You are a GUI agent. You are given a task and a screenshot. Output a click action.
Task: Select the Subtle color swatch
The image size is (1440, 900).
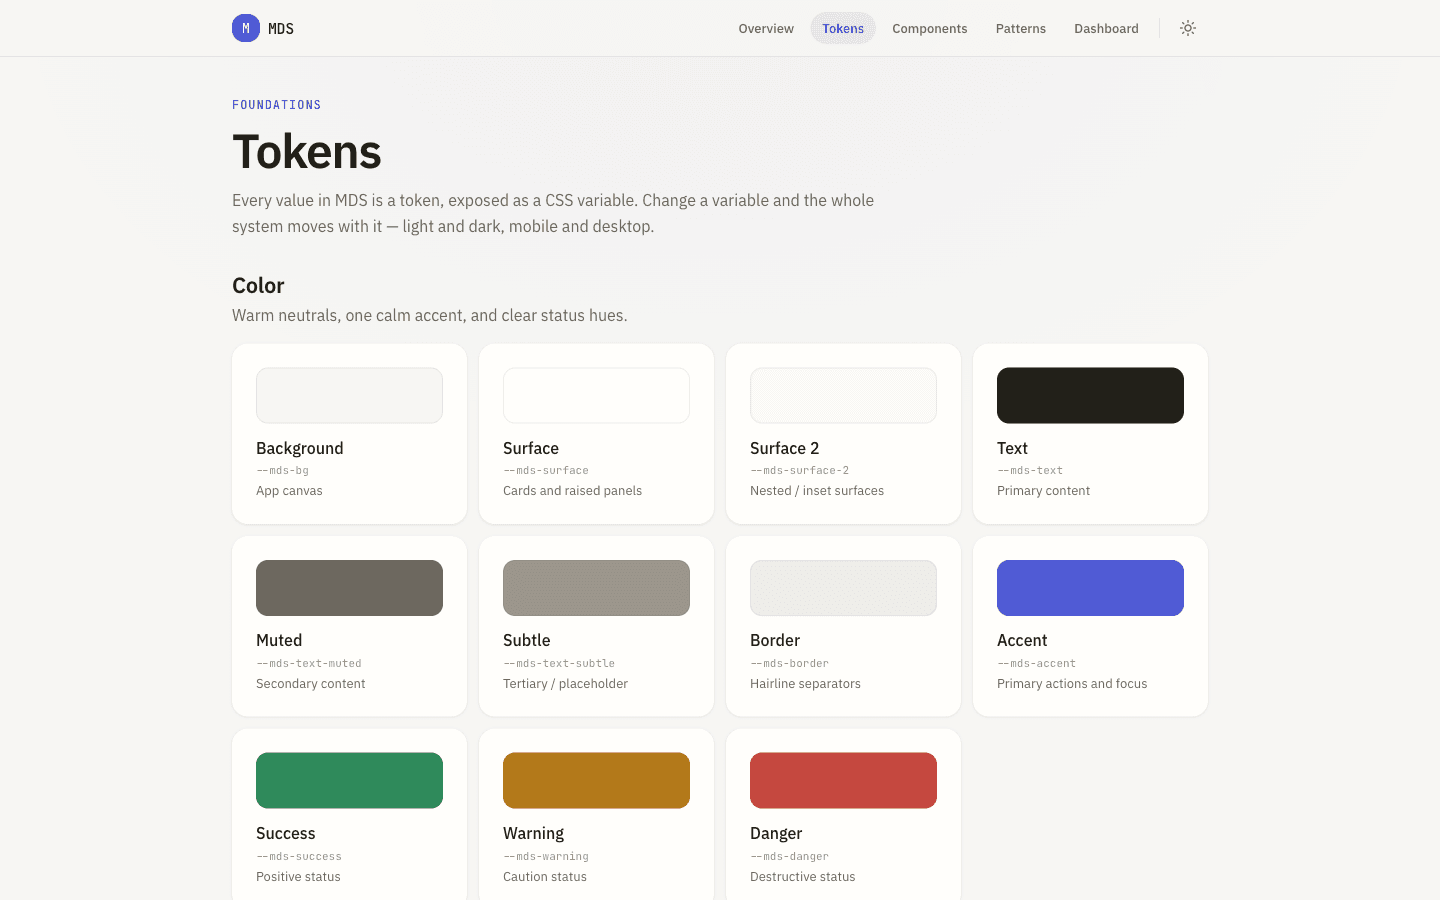596,588
